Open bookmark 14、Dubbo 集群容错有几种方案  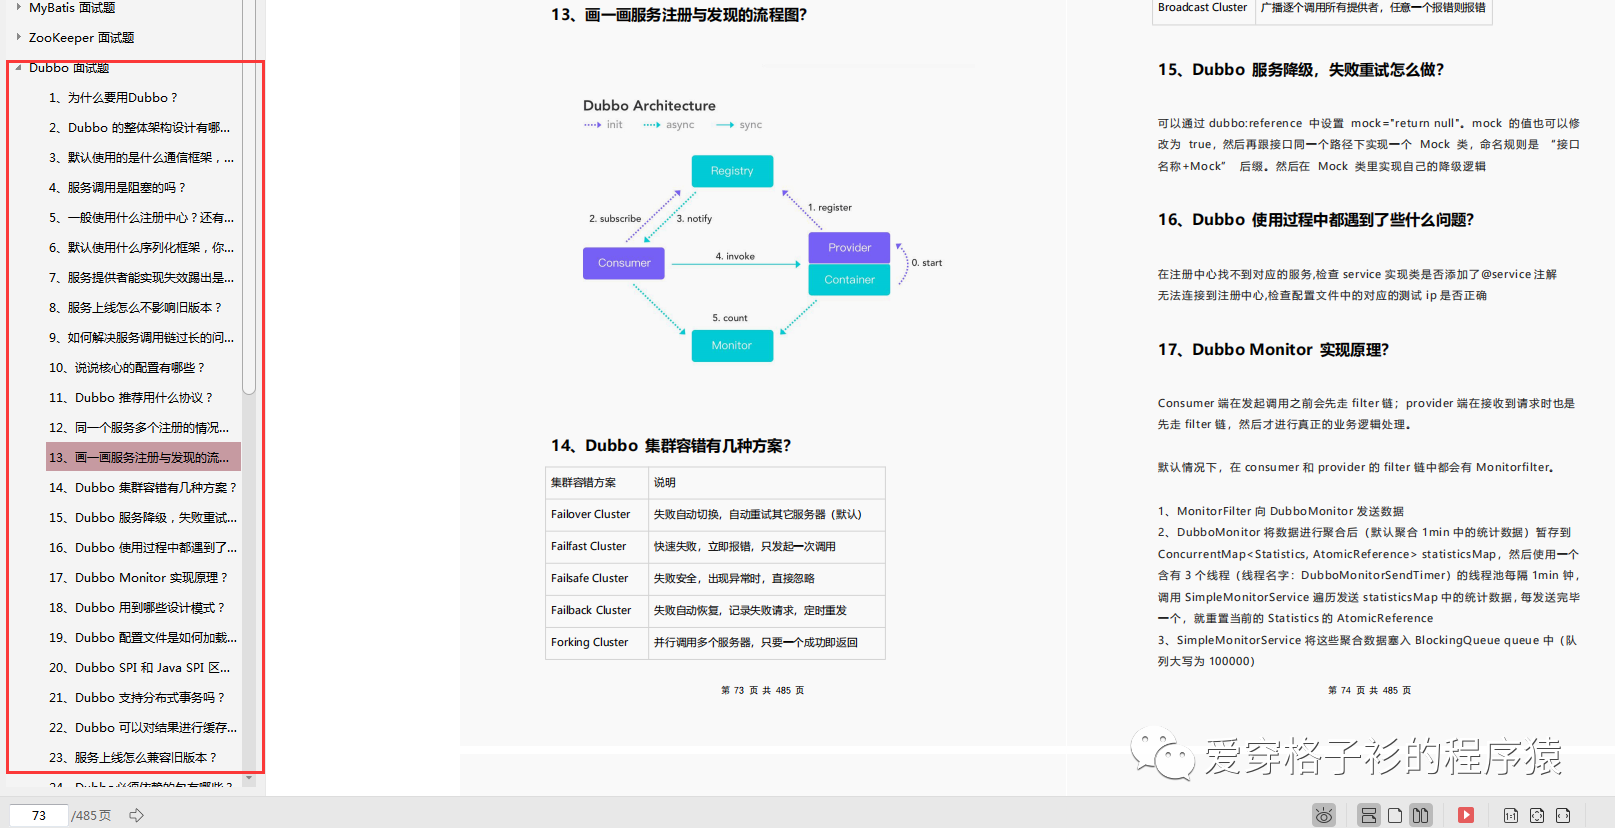[143, 487]
